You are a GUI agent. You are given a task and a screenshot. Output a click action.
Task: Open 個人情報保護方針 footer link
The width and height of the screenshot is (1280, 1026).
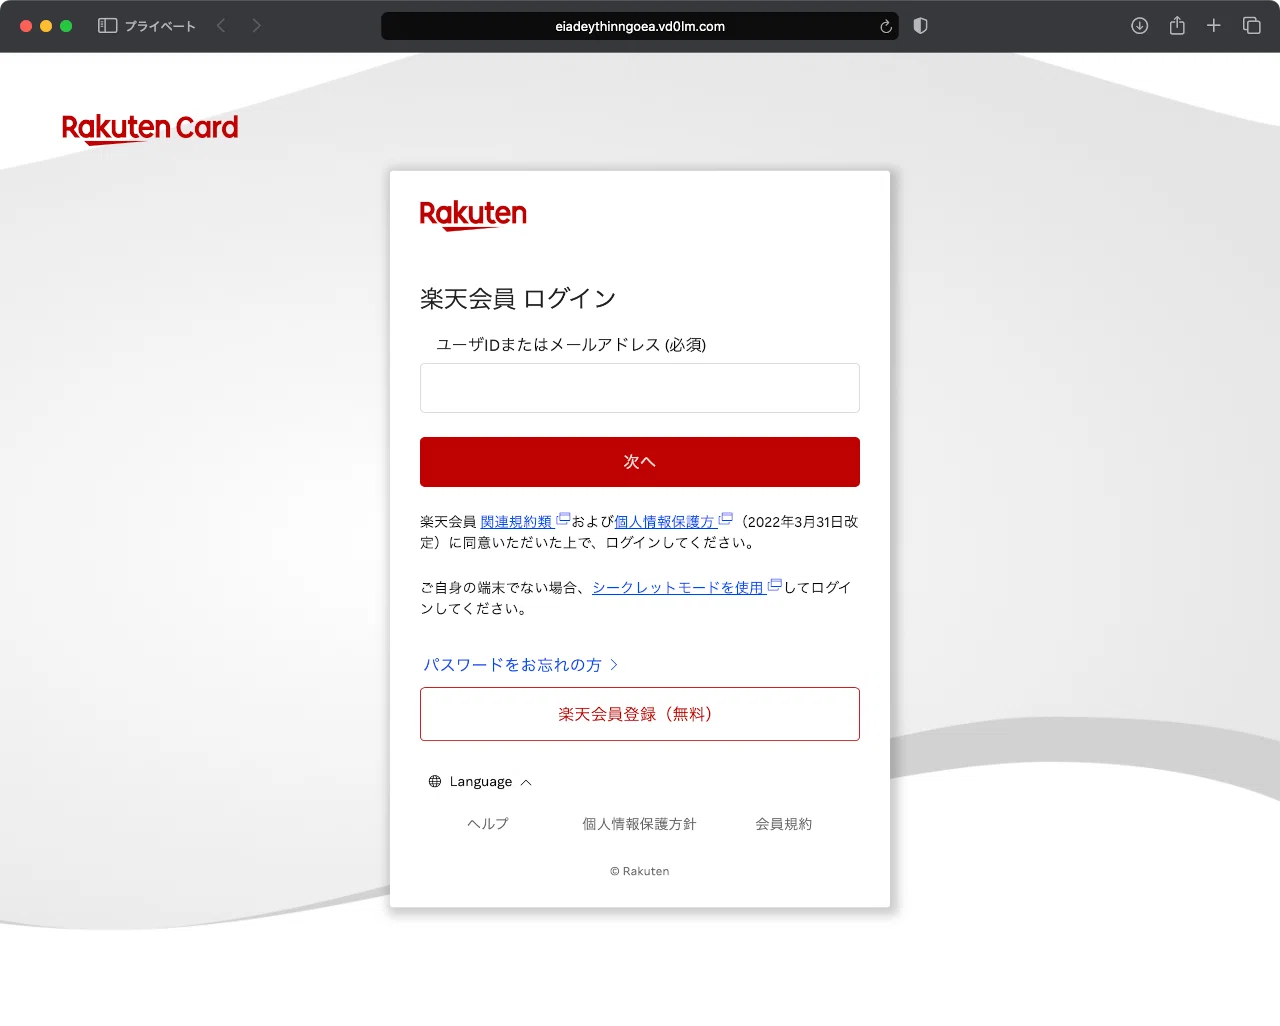pos(639,824)
